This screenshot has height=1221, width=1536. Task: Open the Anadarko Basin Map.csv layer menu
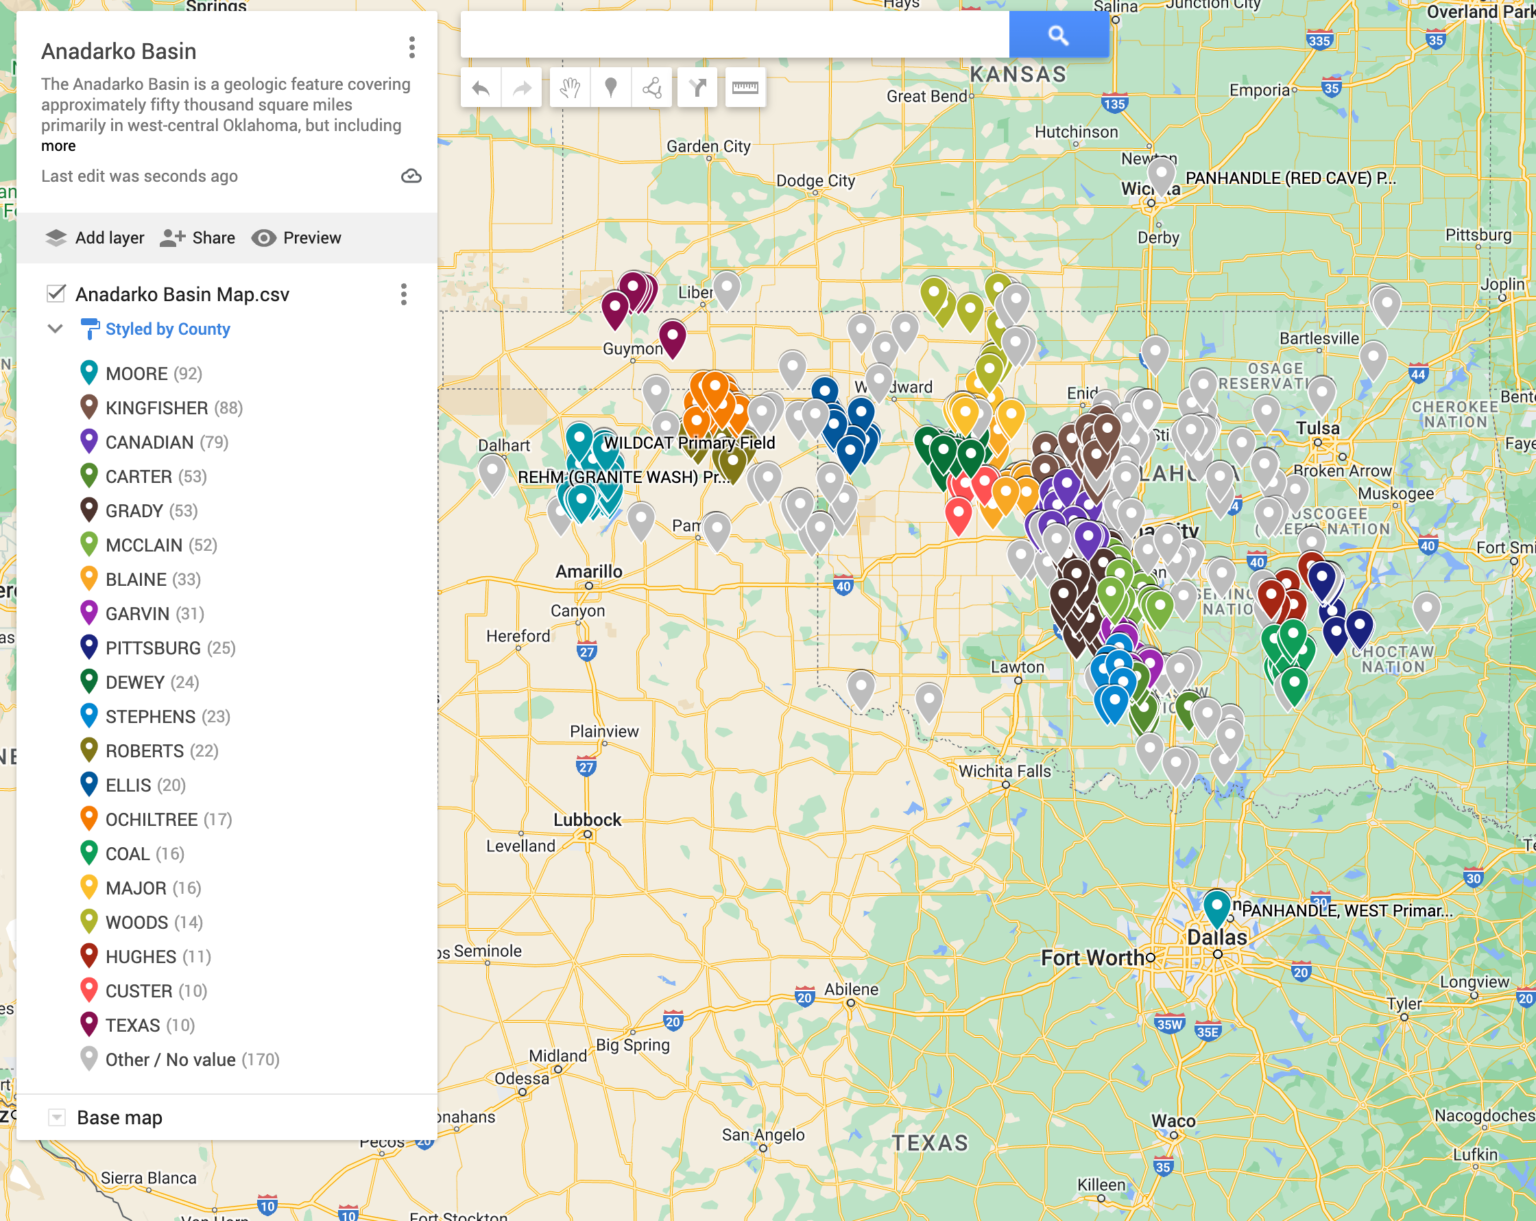tap(404, 294)
